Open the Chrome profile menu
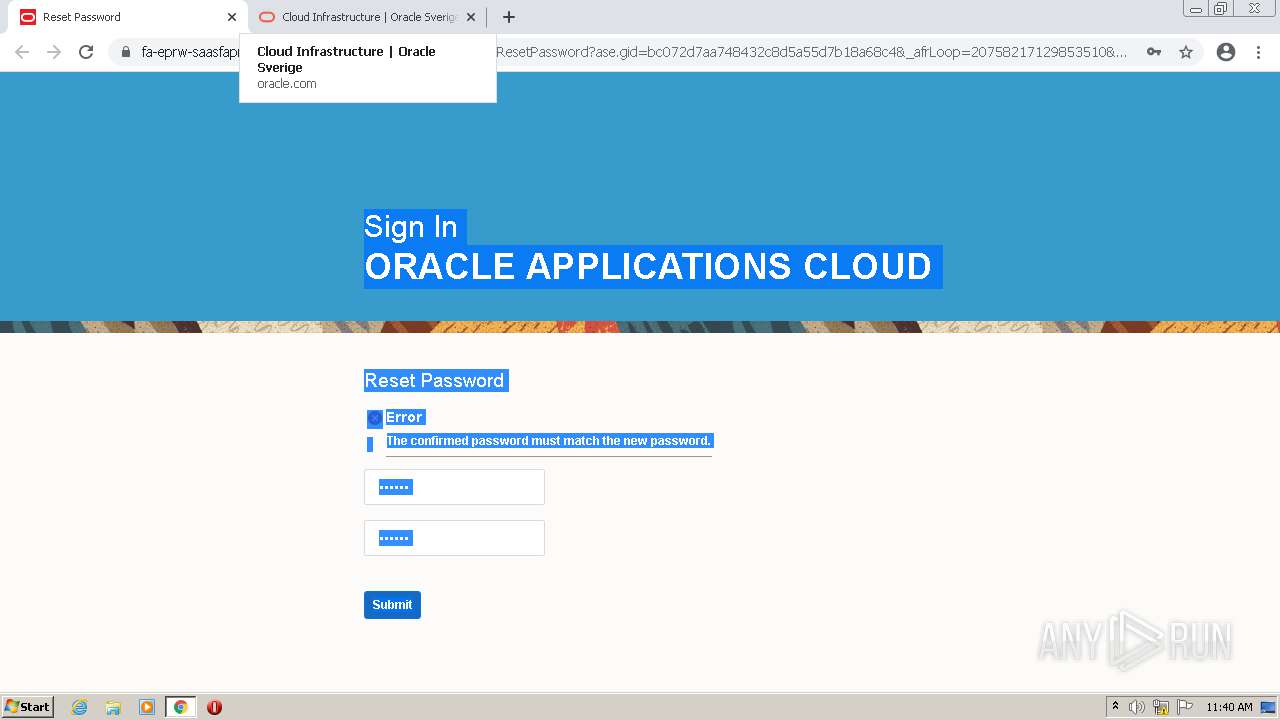 point(1226,52)
